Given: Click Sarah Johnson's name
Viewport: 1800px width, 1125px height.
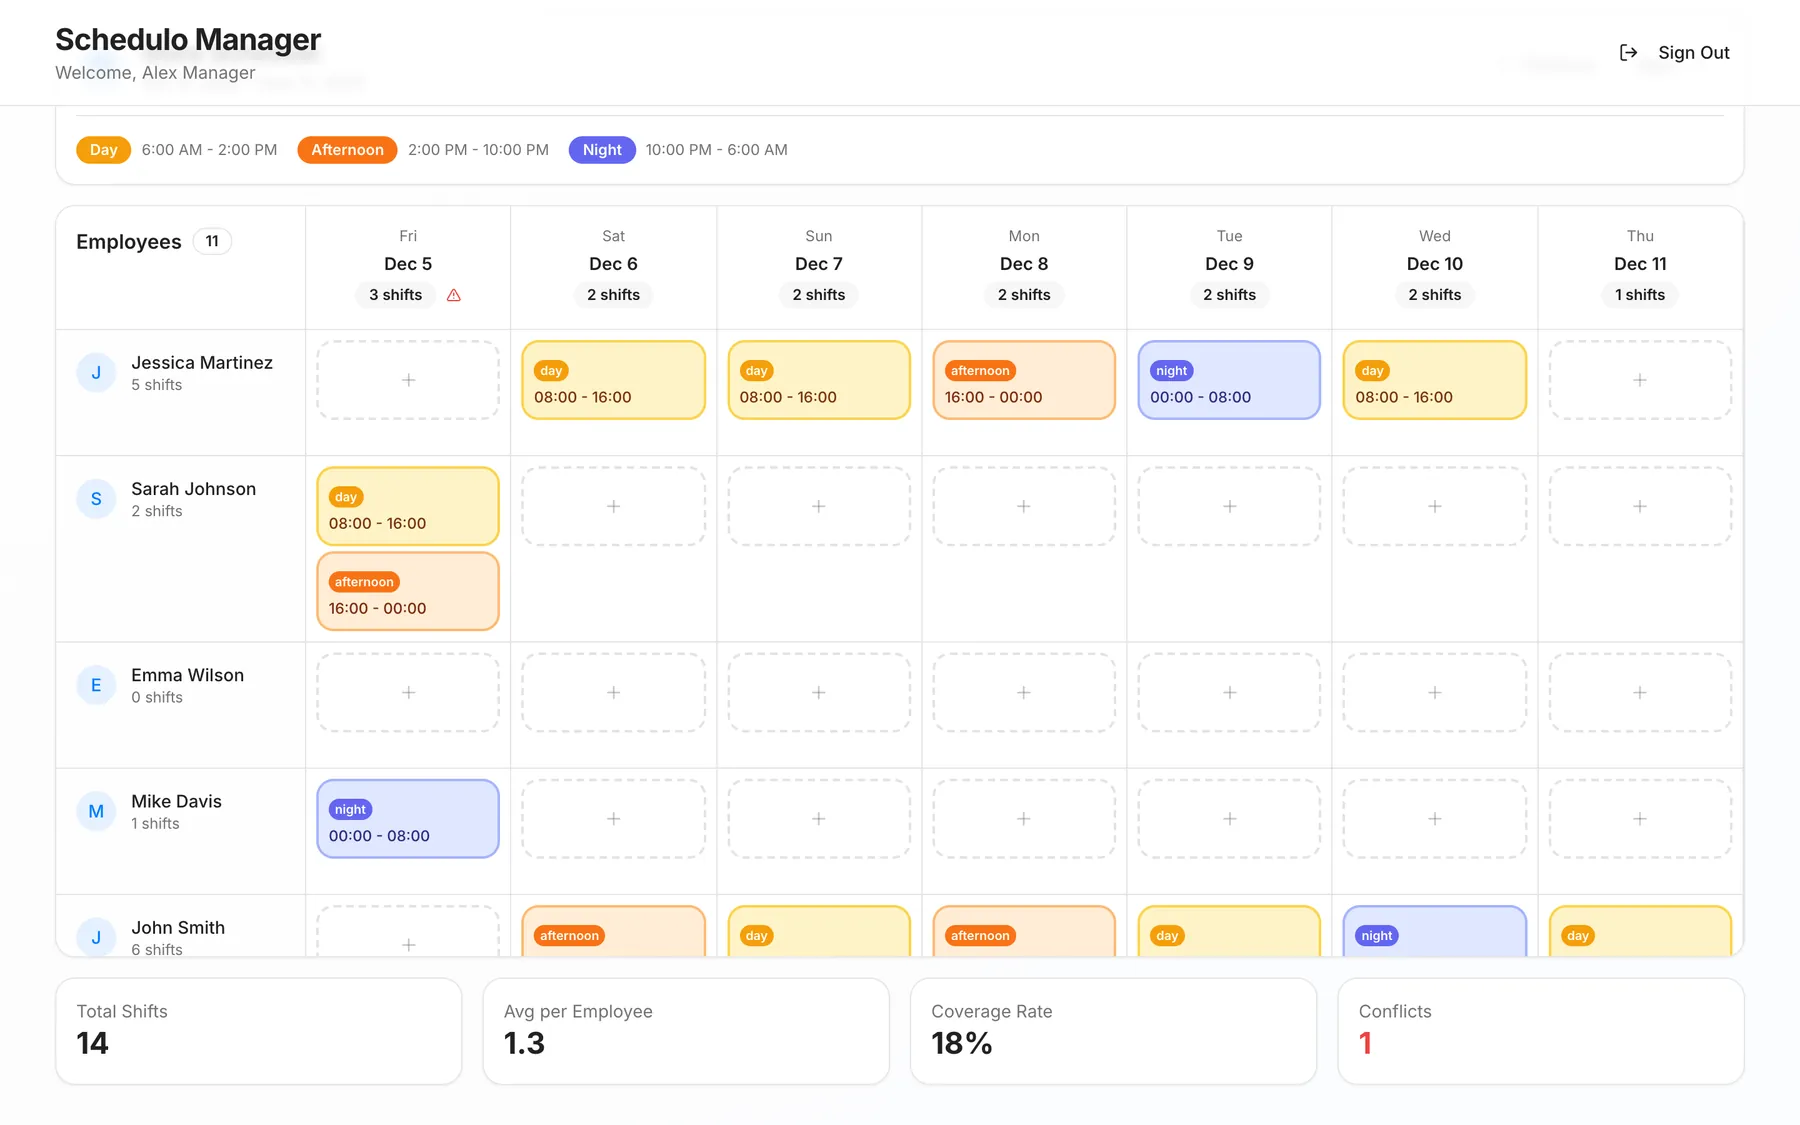Looking at the screenshot, I should (194, 489).
